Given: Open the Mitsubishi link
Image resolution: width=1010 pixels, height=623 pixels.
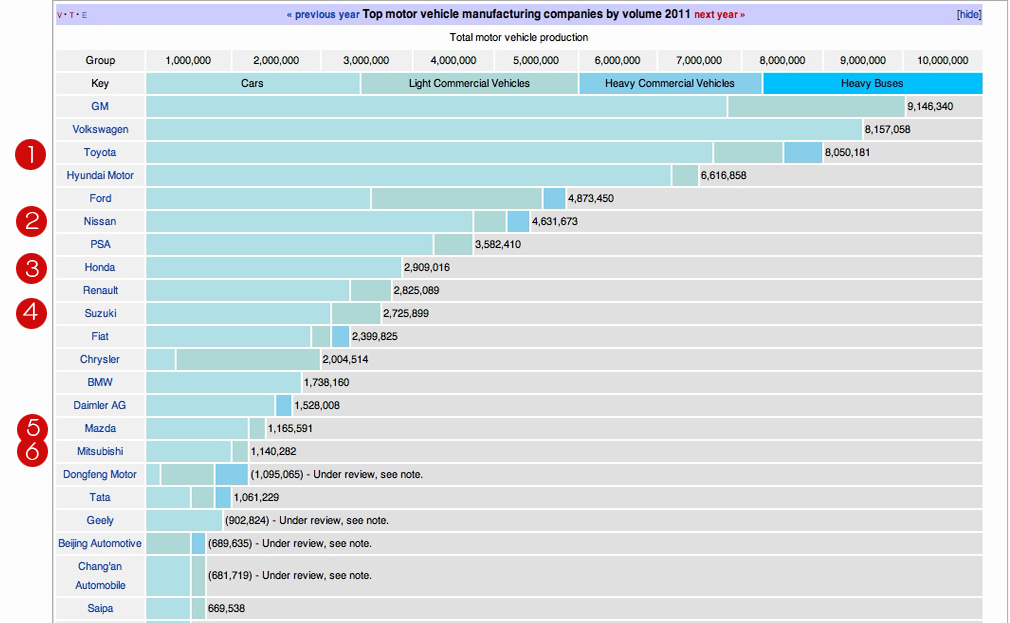Looking at the screenshot, I should coord(100,452).
